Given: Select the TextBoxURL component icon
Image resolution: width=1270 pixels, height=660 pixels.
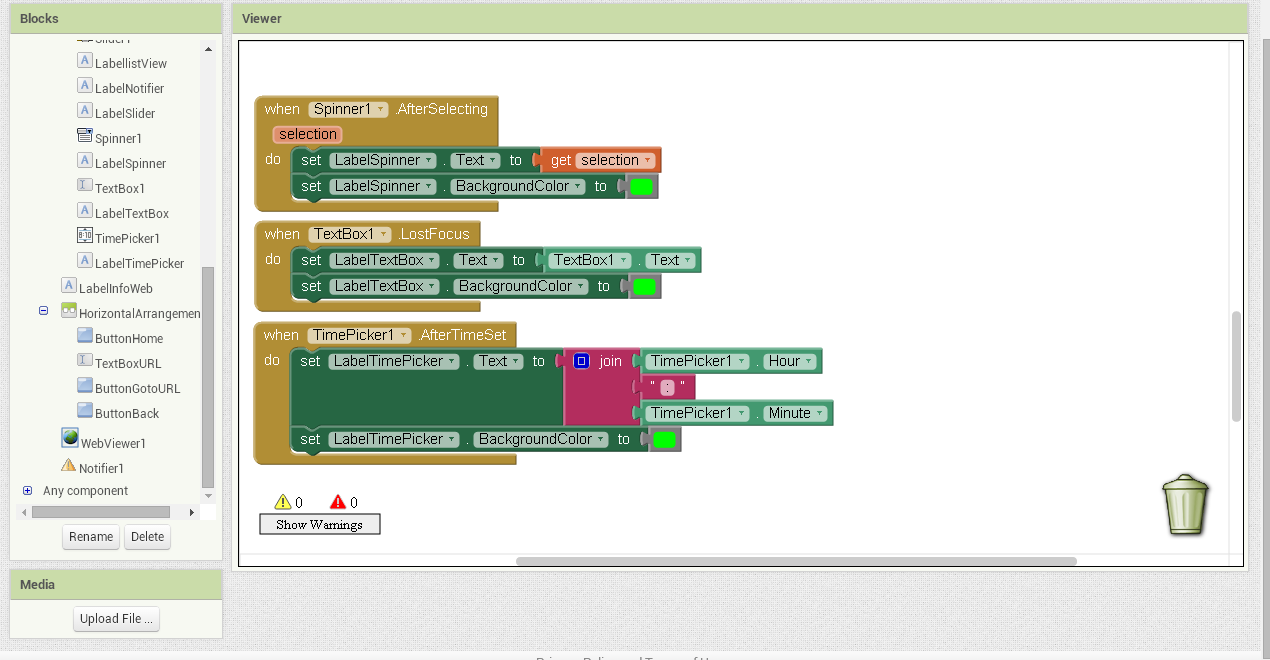Looking at the screenshot, I should tap(85, 361).
